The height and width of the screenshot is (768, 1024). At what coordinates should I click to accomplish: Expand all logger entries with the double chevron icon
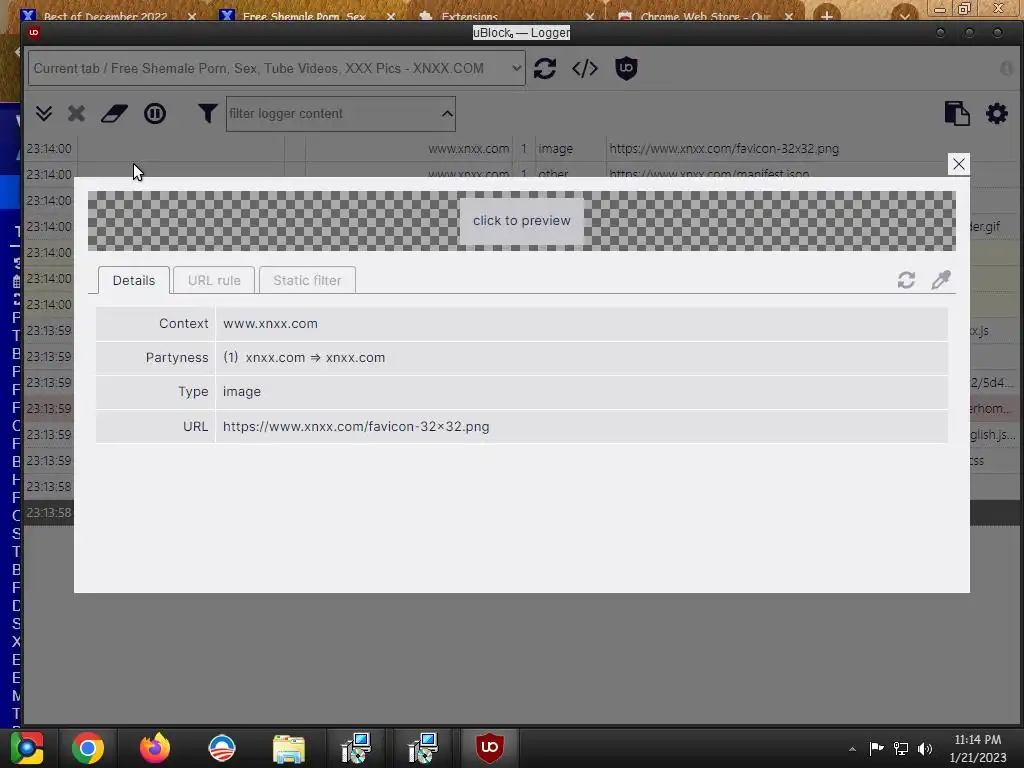point(44,114)
